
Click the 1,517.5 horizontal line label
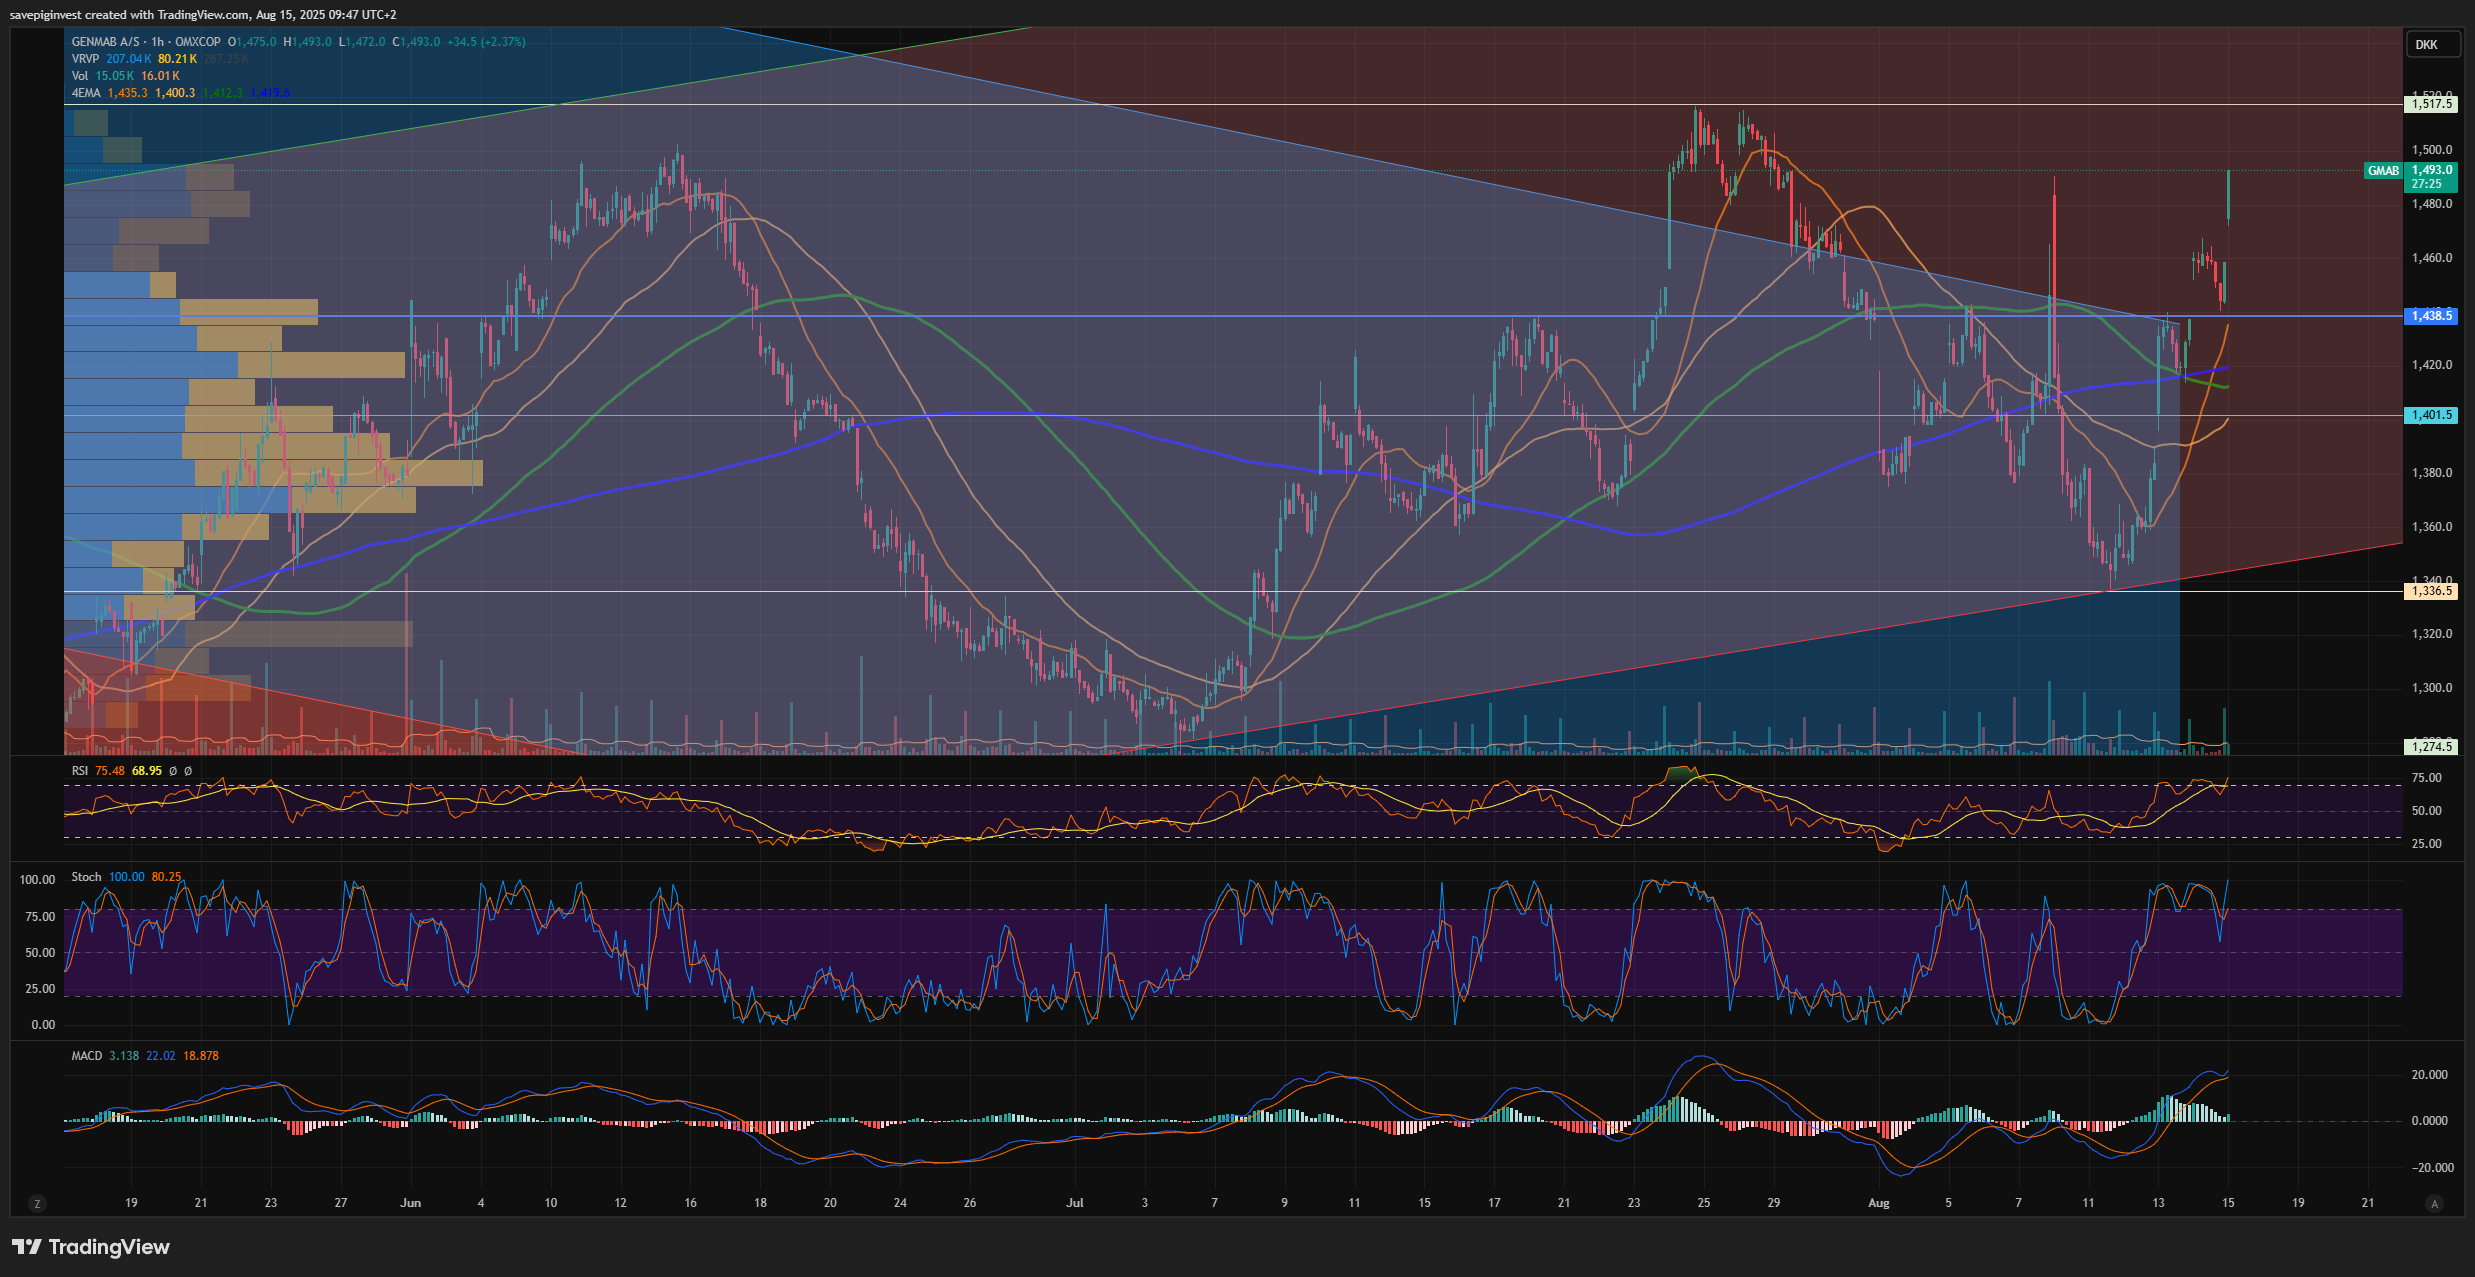click(x=2431, y=104)
